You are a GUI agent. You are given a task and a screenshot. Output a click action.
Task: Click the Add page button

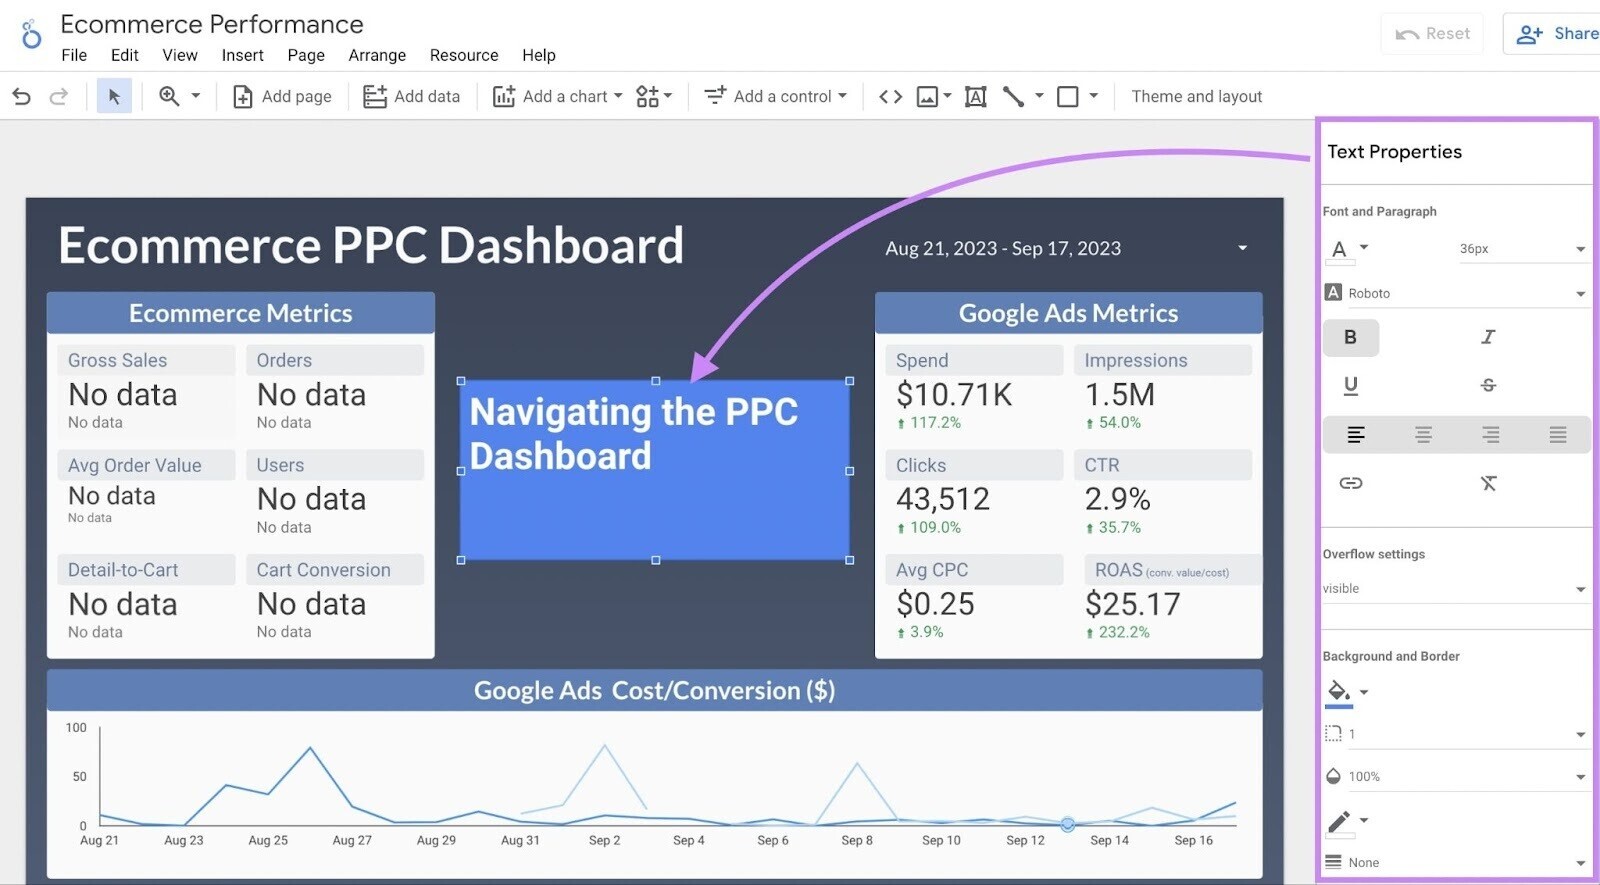click(x=282, y=96)
